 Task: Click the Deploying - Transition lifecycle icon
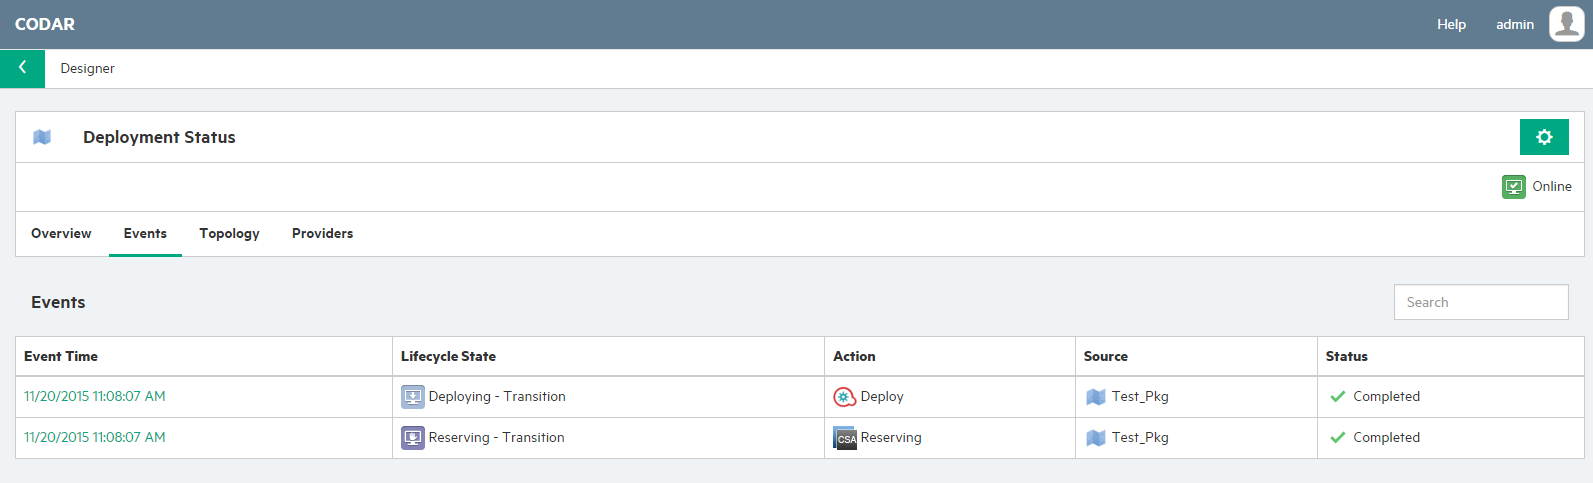[413, 397]
